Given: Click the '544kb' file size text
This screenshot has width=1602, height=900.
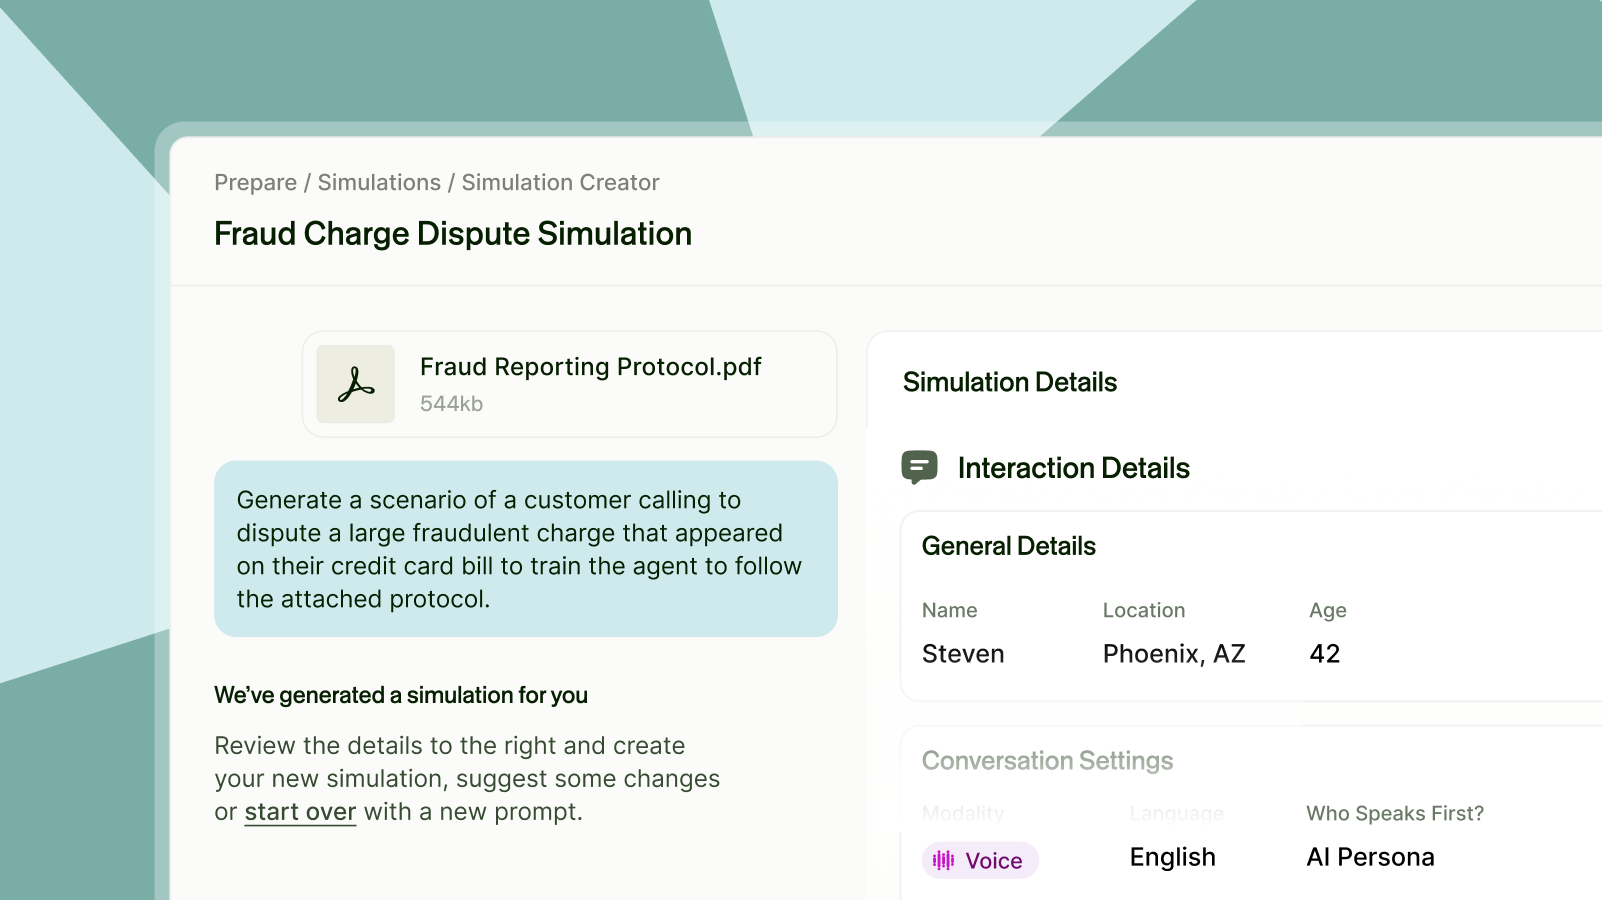Looking at the screenshot, I should click(451, 404).
